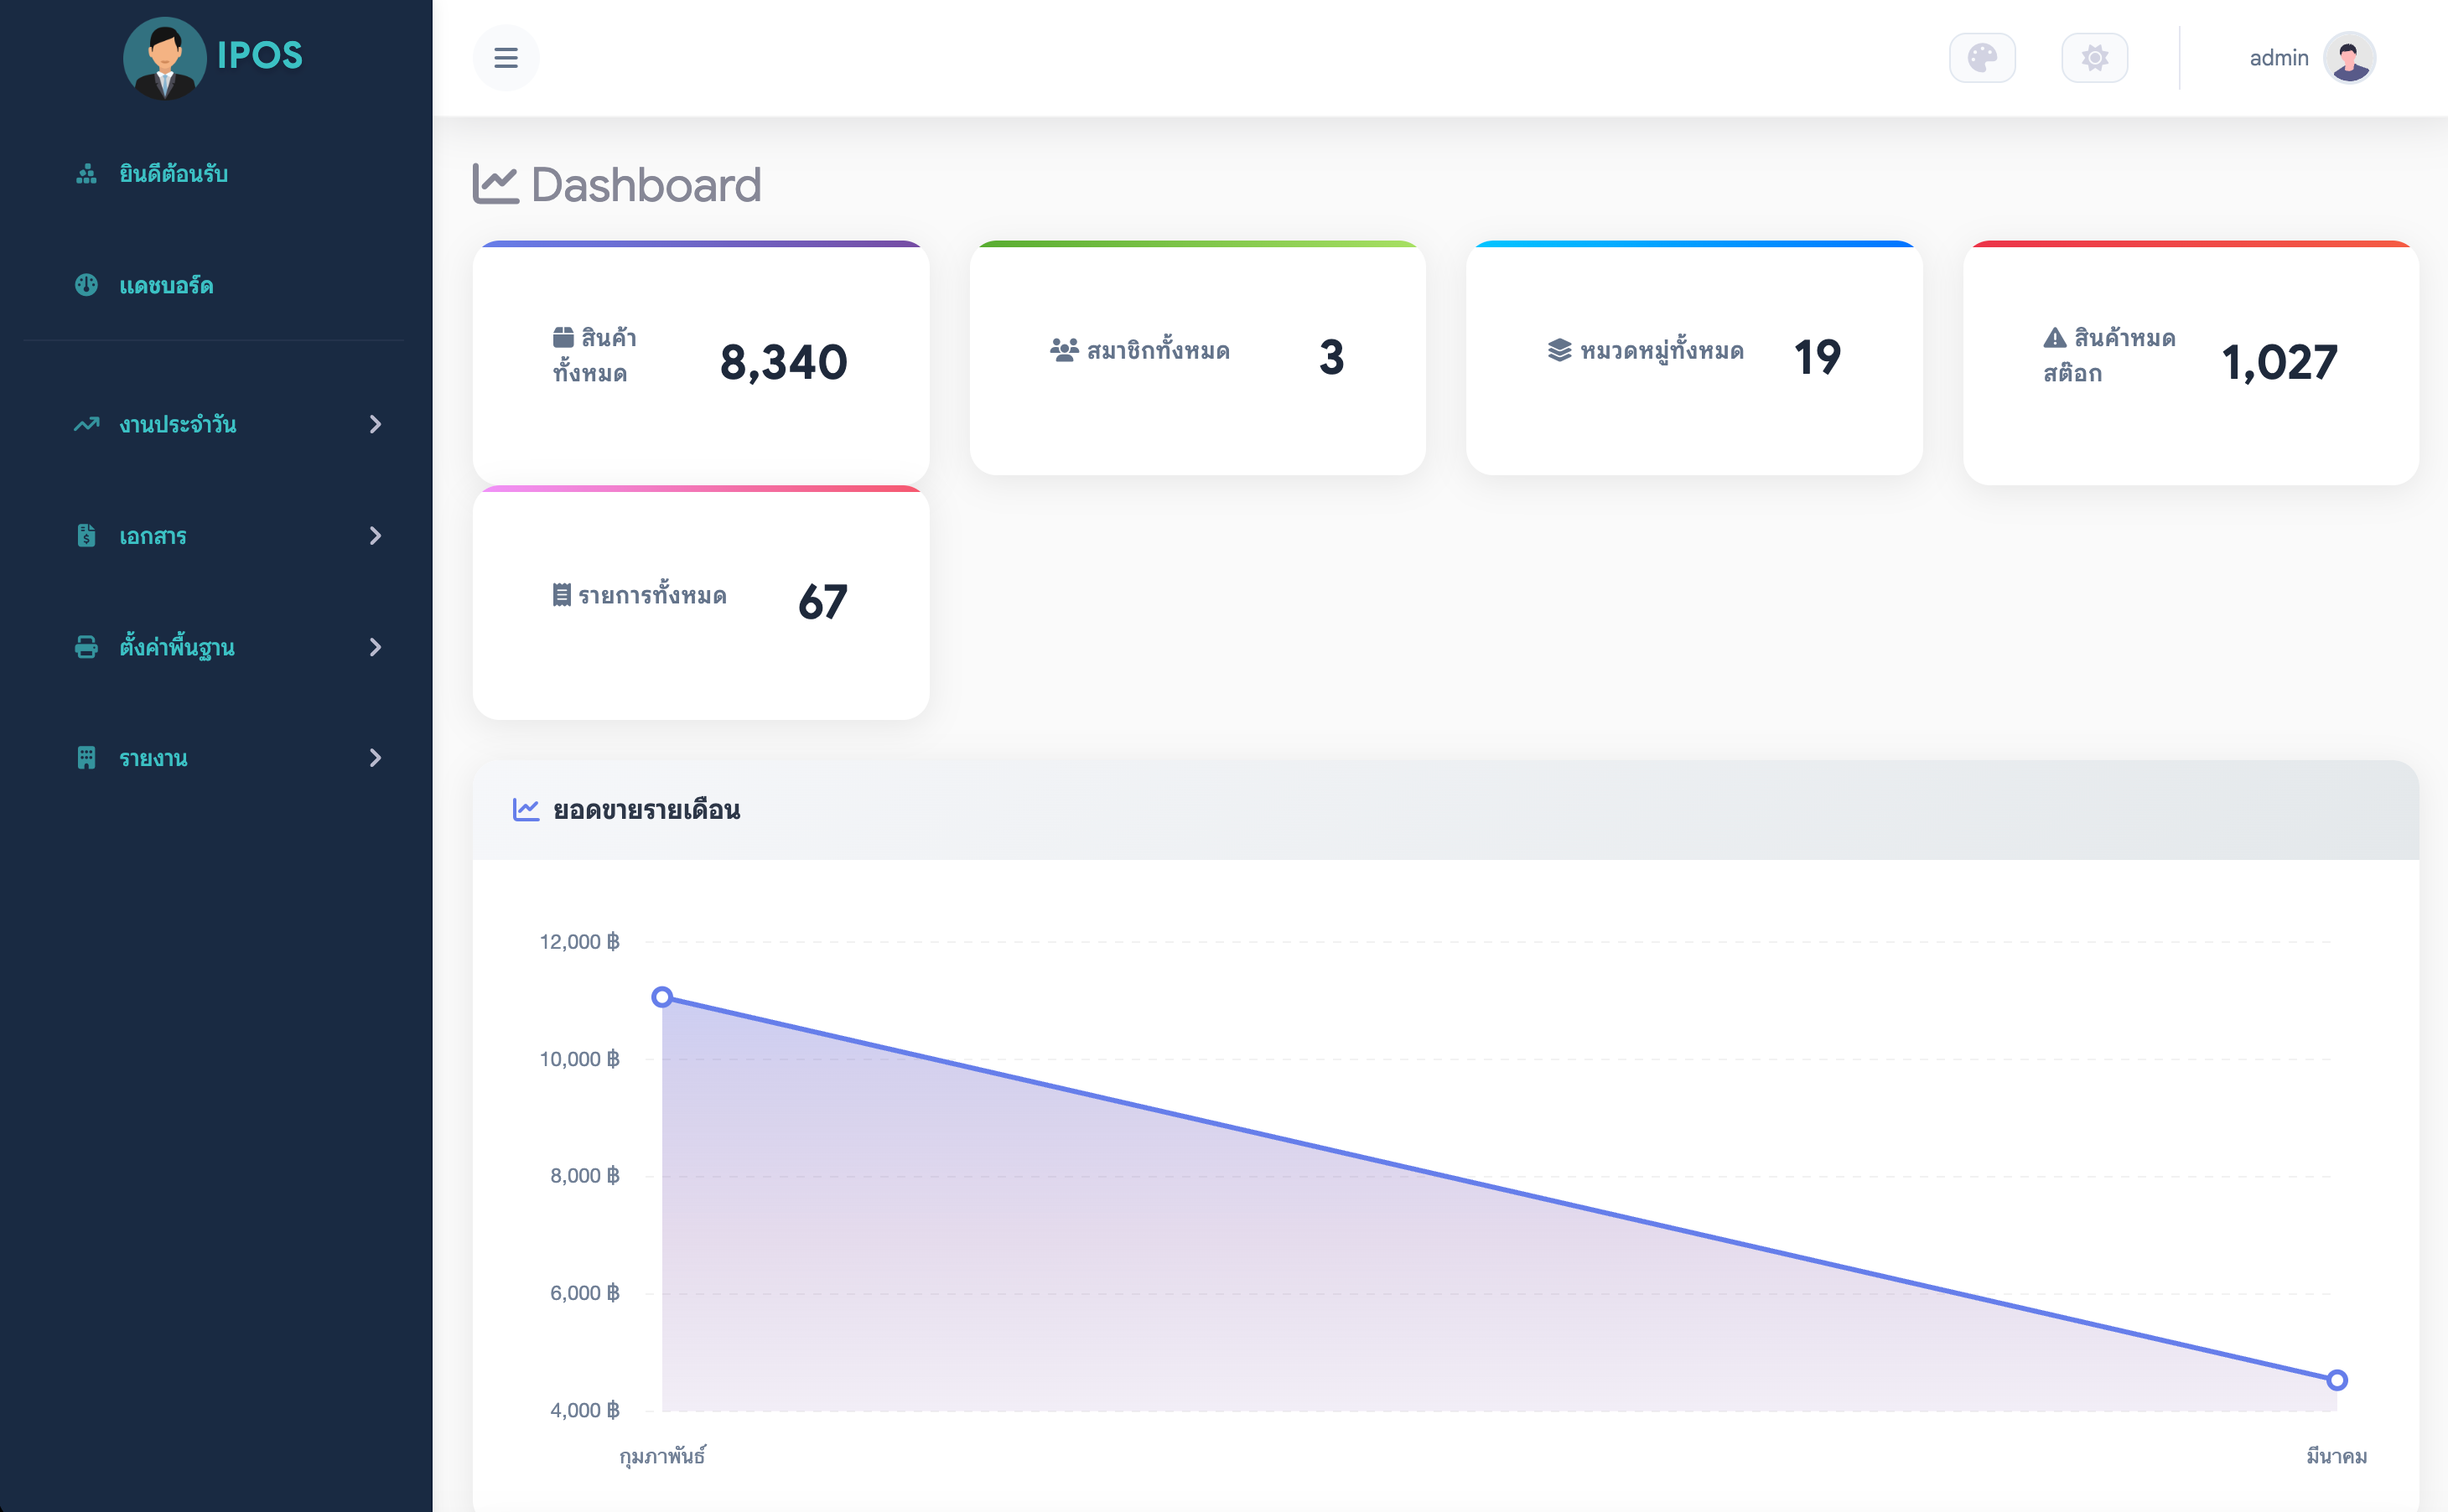This screenshot has width=2448, height=1512.
Task: Open สินค้าหมดสต๊อก 1,027 card
Action: (x=2190, y=362)
